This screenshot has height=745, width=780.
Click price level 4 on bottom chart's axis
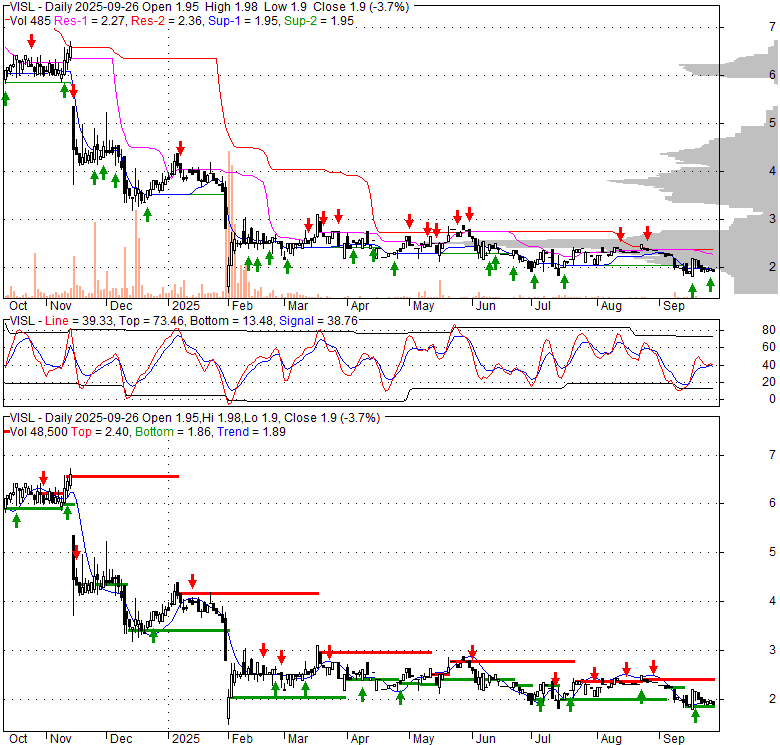tap(772, 601)
